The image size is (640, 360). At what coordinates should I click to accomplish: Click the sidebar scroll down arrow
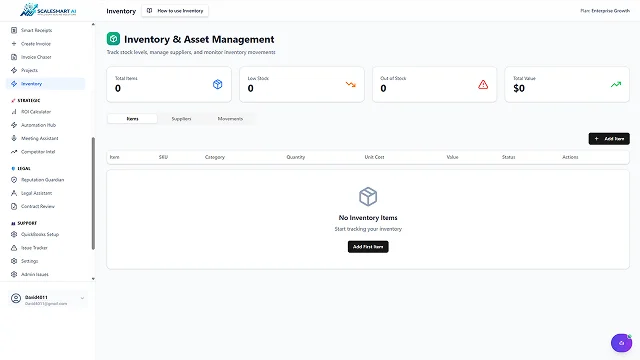93,279
